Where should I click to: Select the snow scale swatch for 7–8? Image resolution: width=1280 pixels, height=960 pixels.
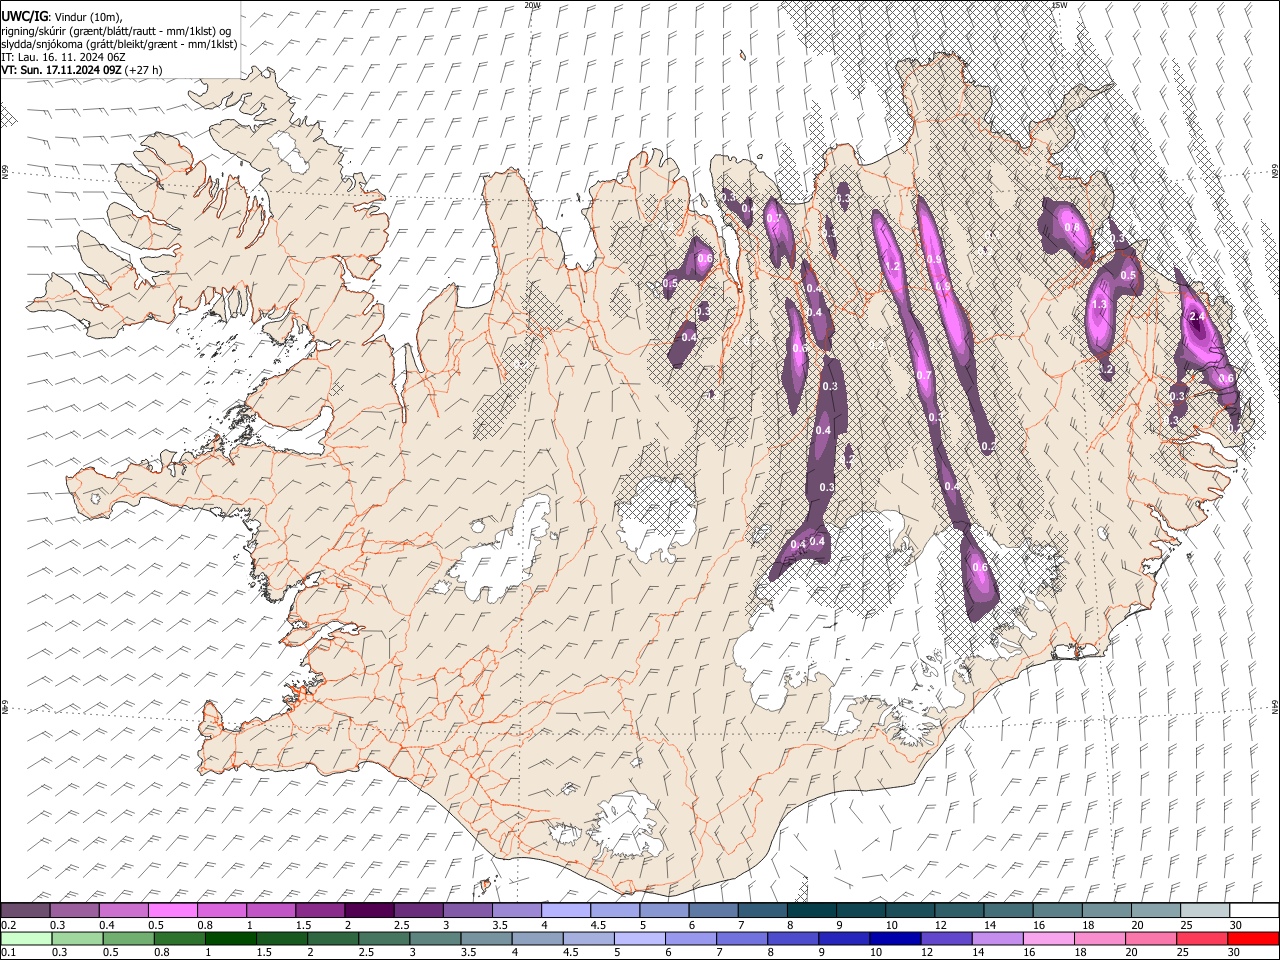point(762,910)
